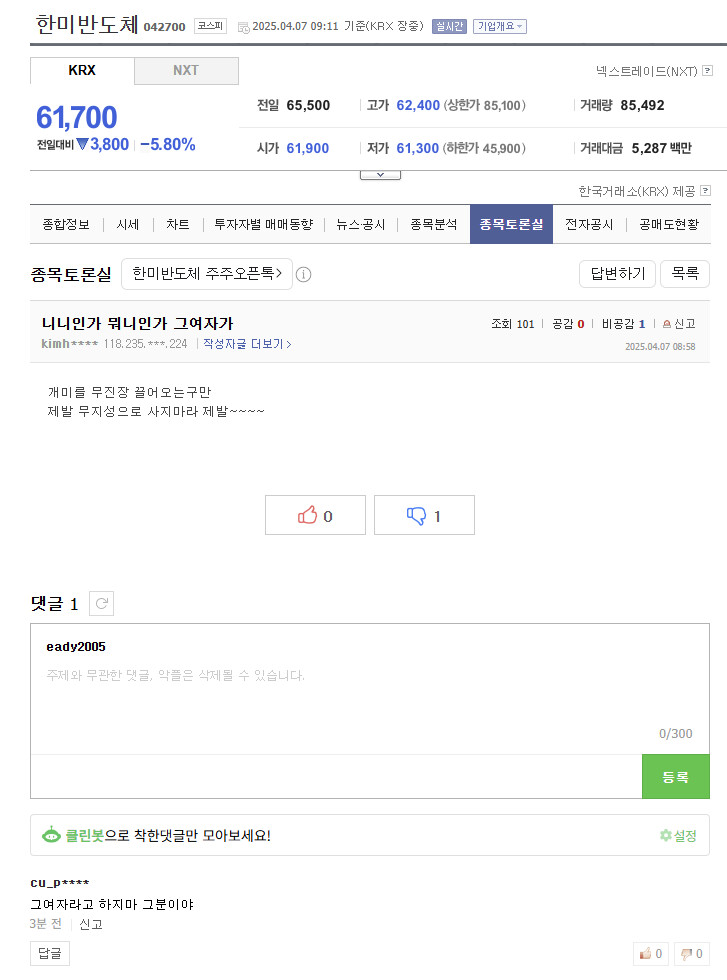727x980 pixels.
Task: Click the 답변하기 button
Action: 618,274
